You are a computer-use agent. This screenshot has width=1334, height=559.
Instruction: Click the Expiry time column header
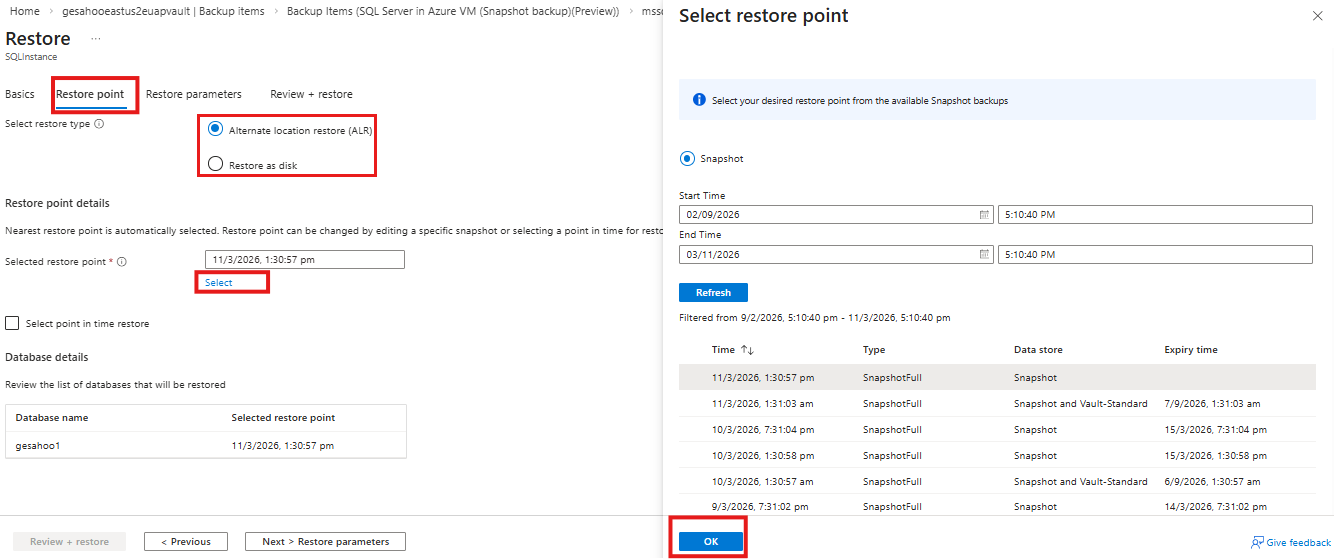point(1191,350)
